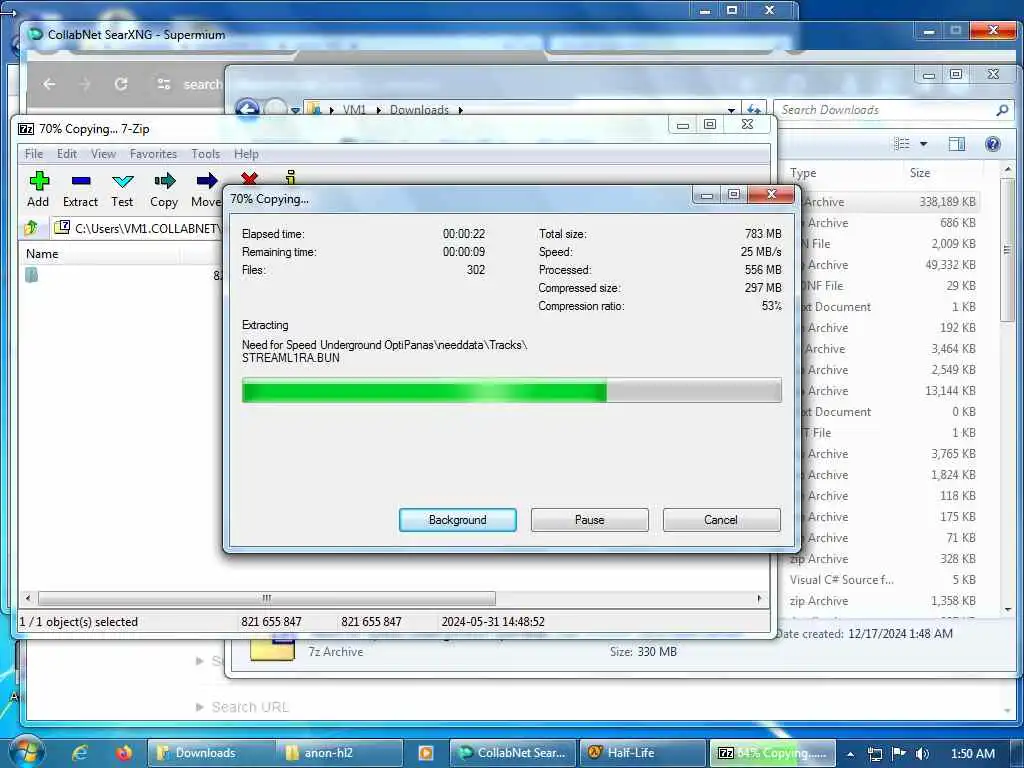Open the Edit menu in 7-Zip
This screenshot has height=768, width=1024.
point(67,154)
